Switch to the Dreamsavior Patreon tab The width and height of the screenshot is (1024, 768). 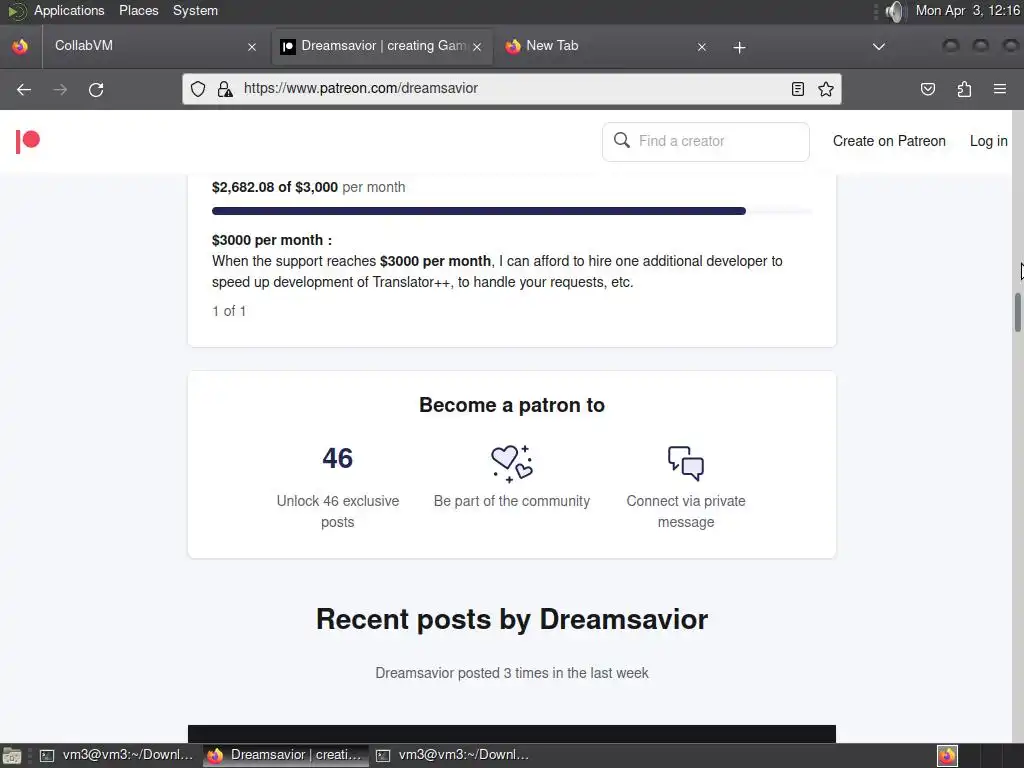point(382,46)
